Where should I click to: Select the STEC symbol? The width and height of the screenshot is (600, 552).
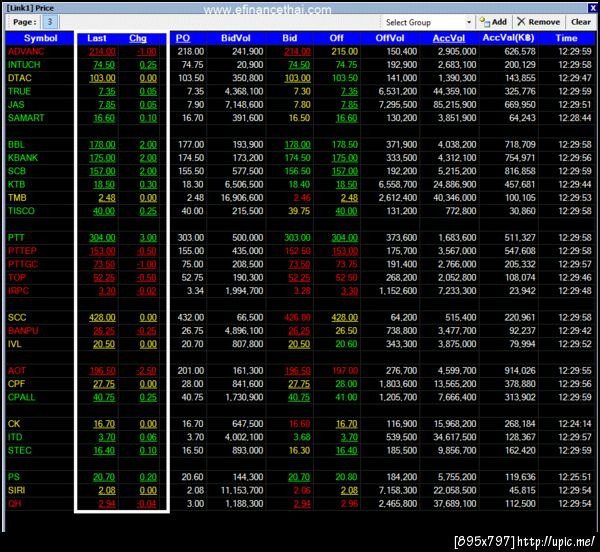(x=20, y=450)
